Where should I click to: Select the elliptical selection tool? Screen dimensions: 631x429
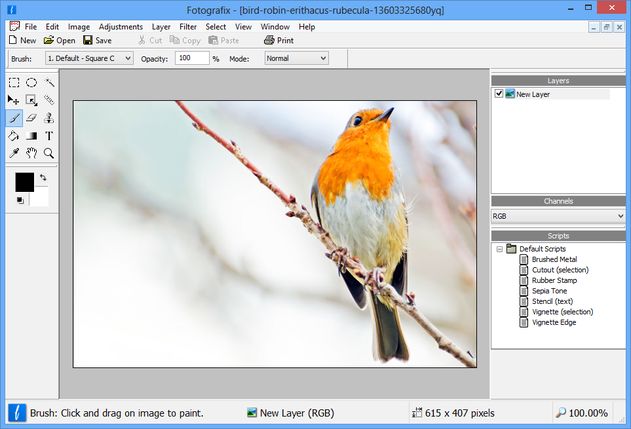tap(31, 83)
